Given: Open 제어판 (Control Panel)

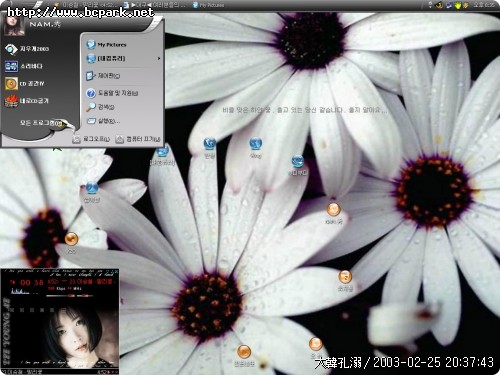Looking at the screenshot, I should 103,76.
